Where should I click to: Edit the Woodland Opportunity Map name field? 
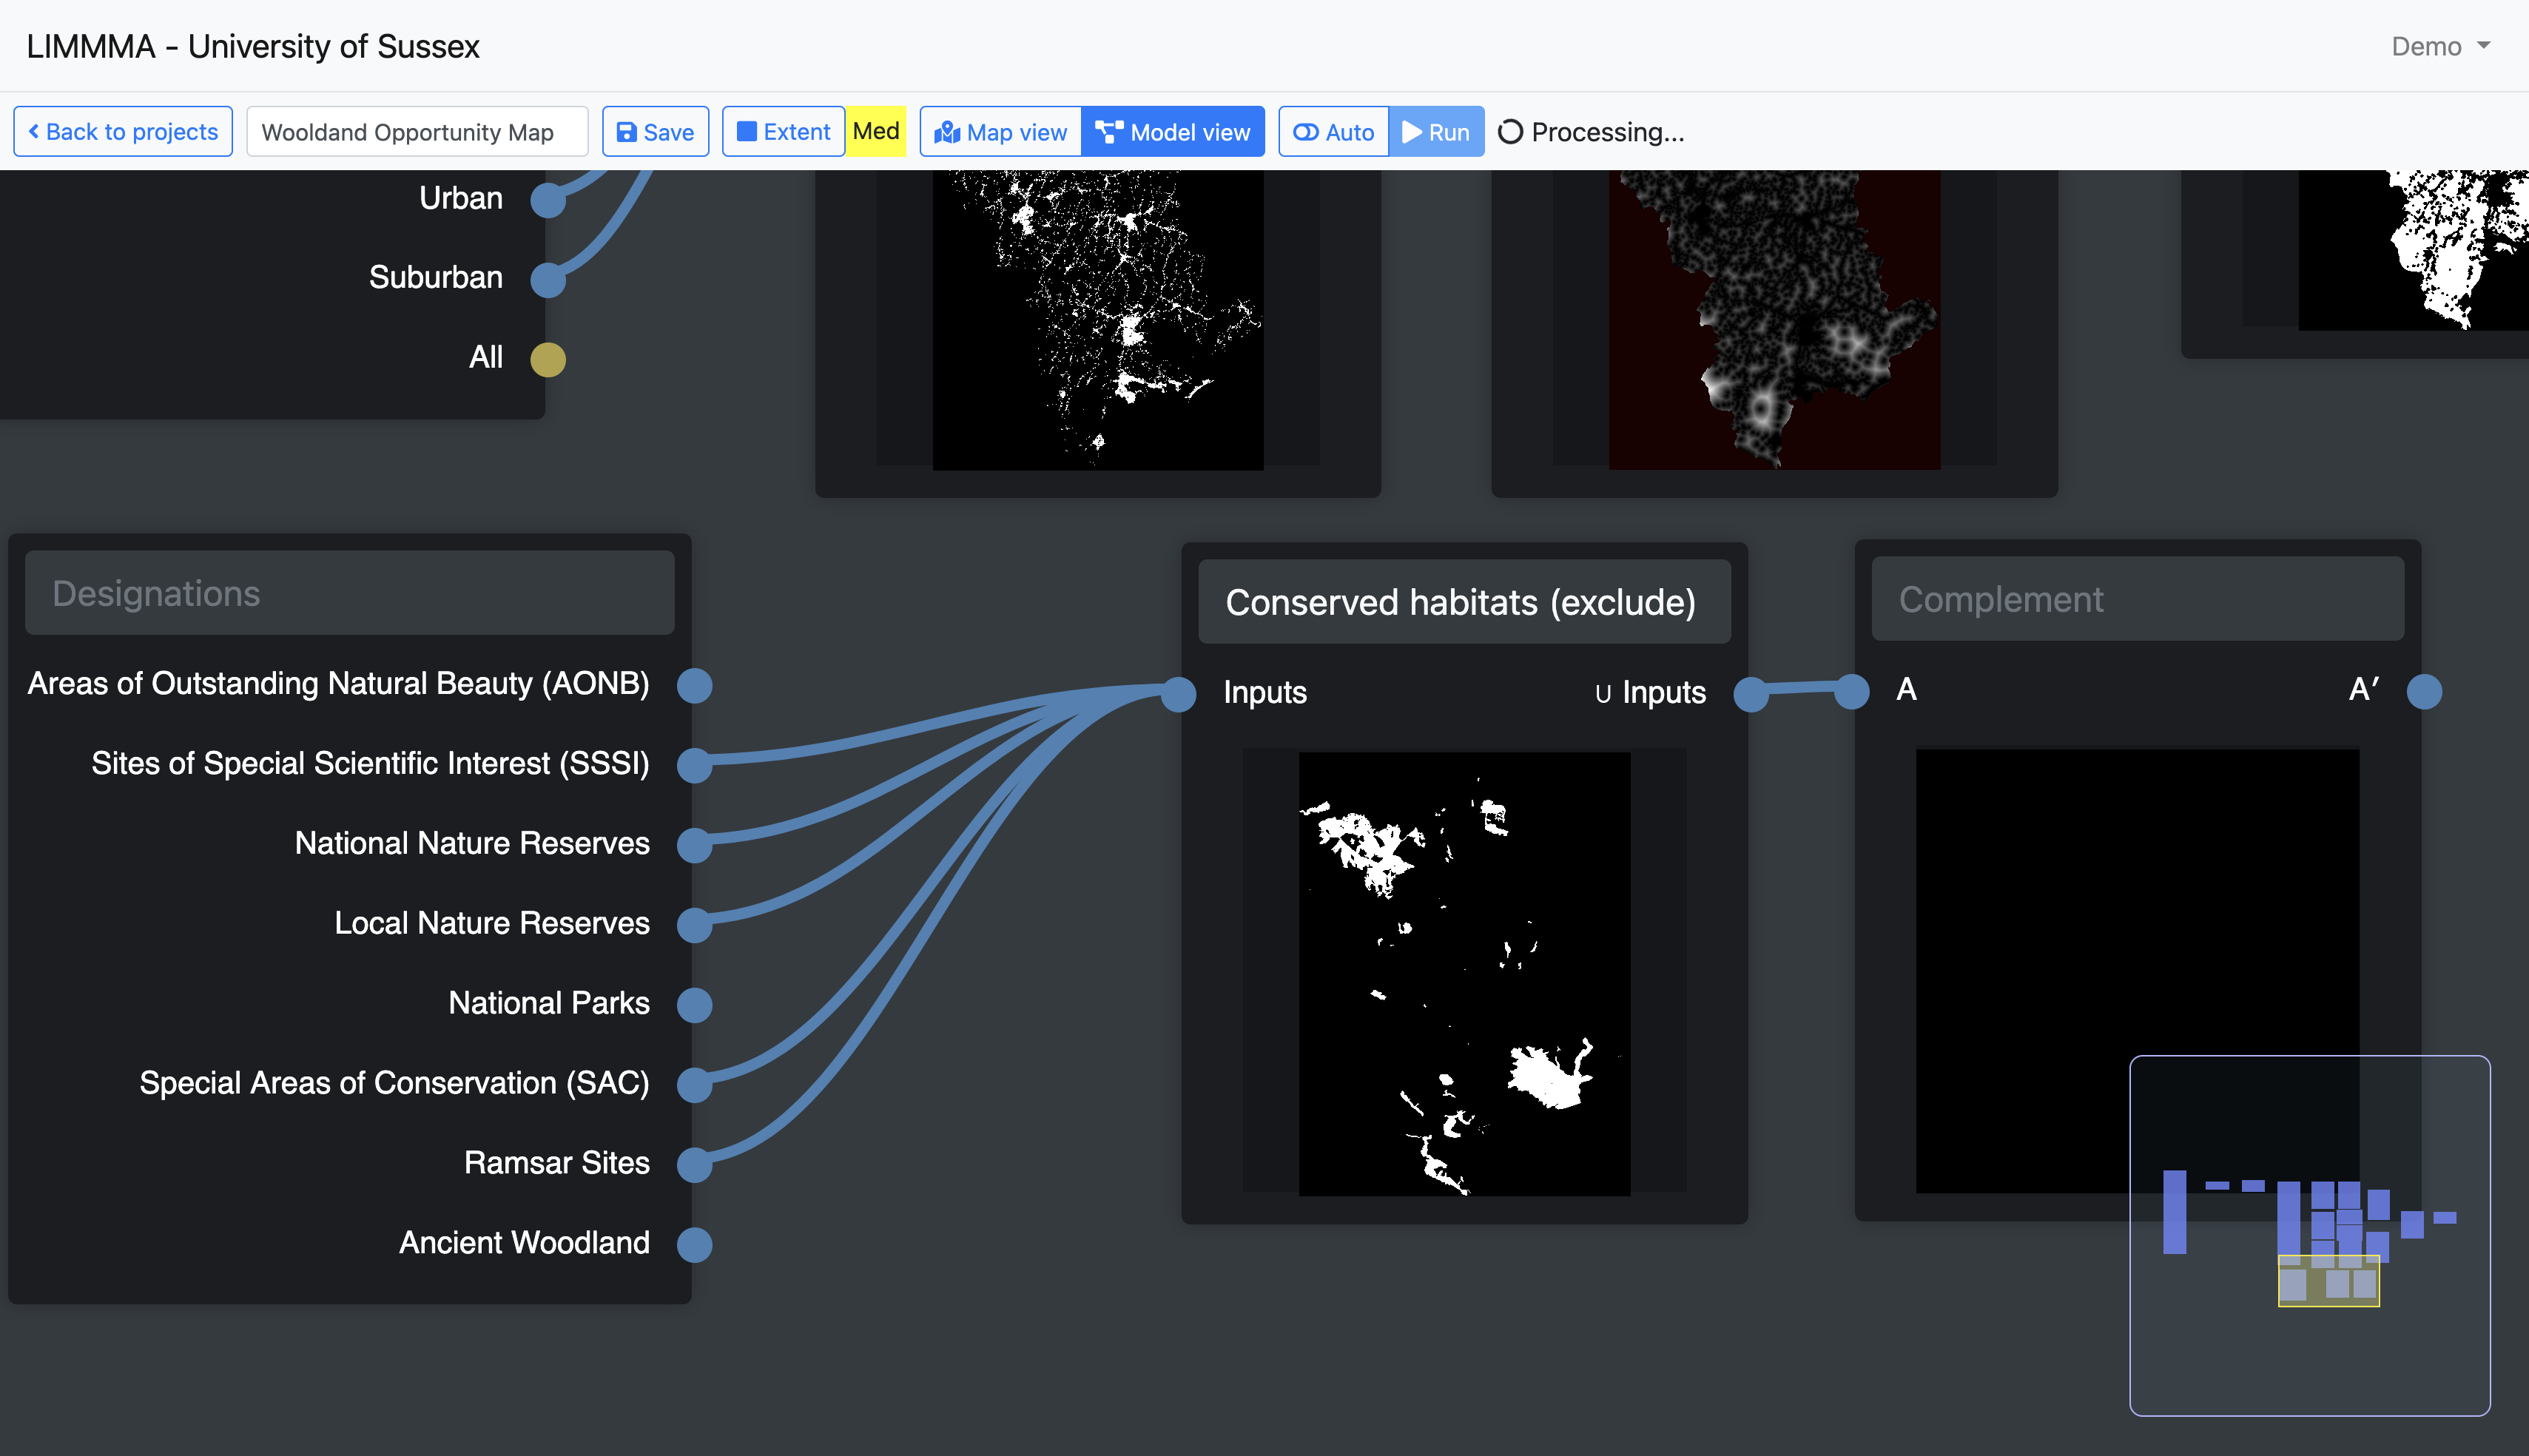coord(416,132)
